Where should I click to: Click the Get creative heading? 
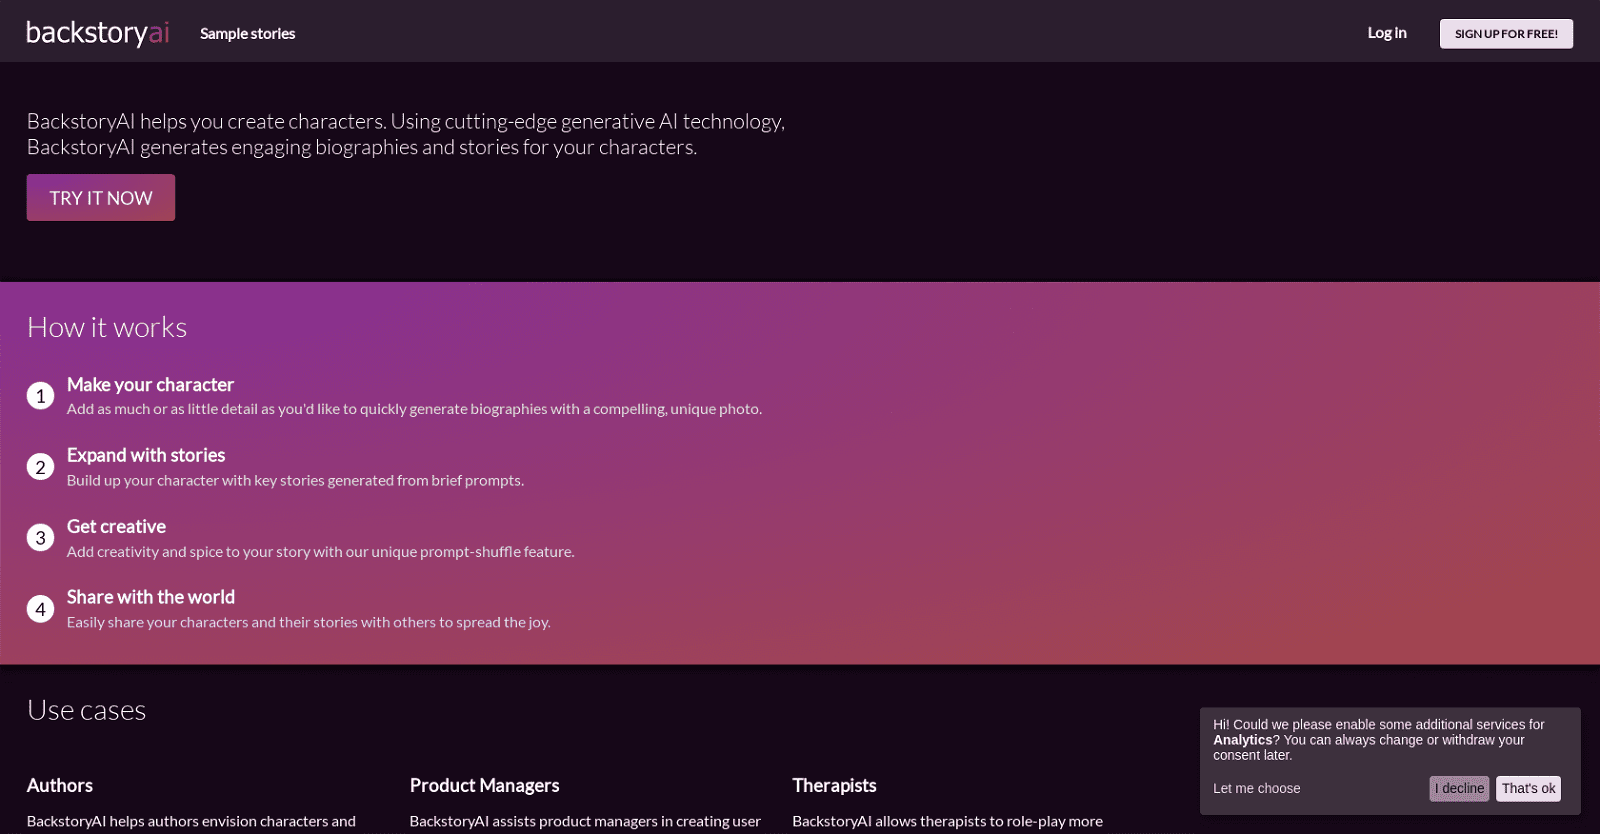[x=116, y=527]
